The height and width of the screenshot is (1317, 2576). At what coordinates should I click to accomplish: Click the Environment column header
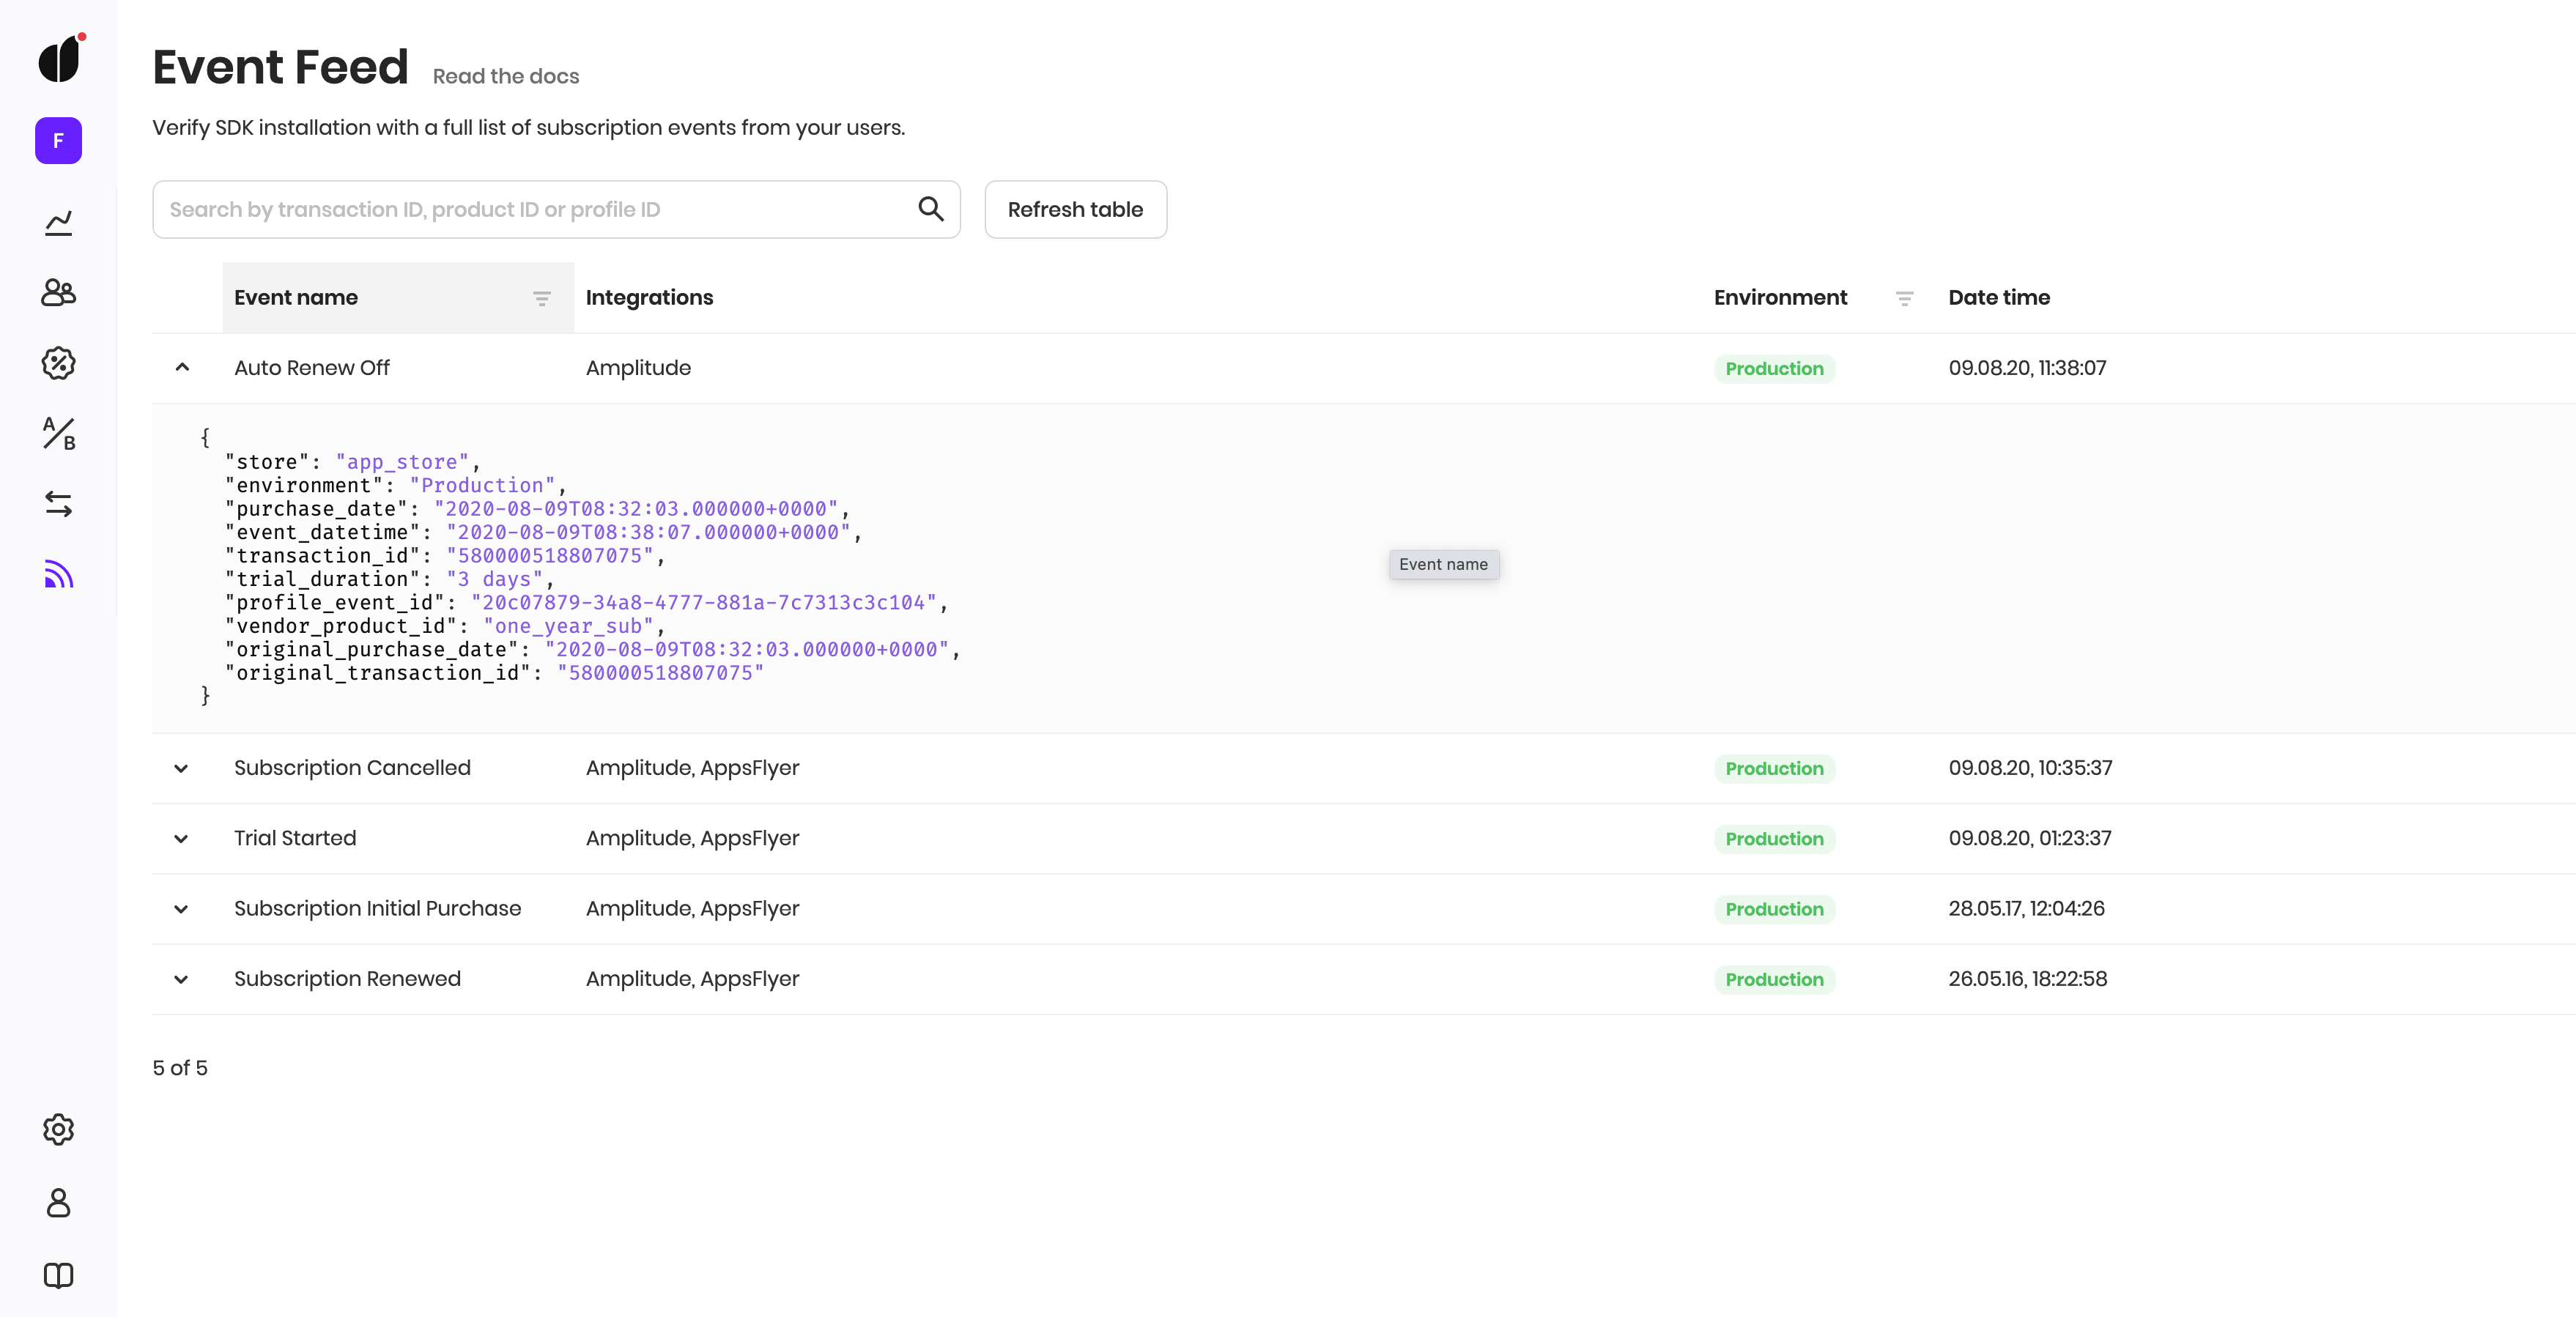(x=1780, y=297)
